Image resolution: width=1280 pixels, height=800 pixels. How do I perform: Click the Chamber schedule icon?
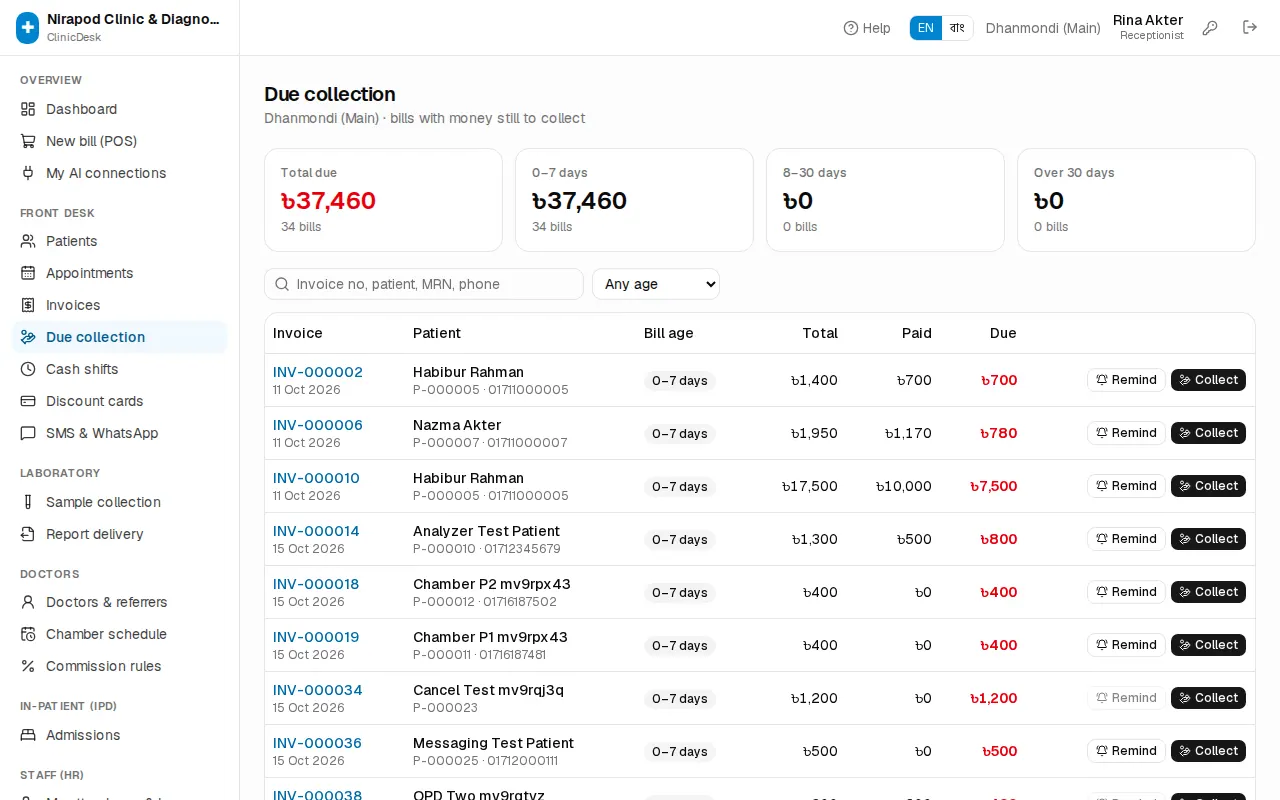click(x=28, y=634)
